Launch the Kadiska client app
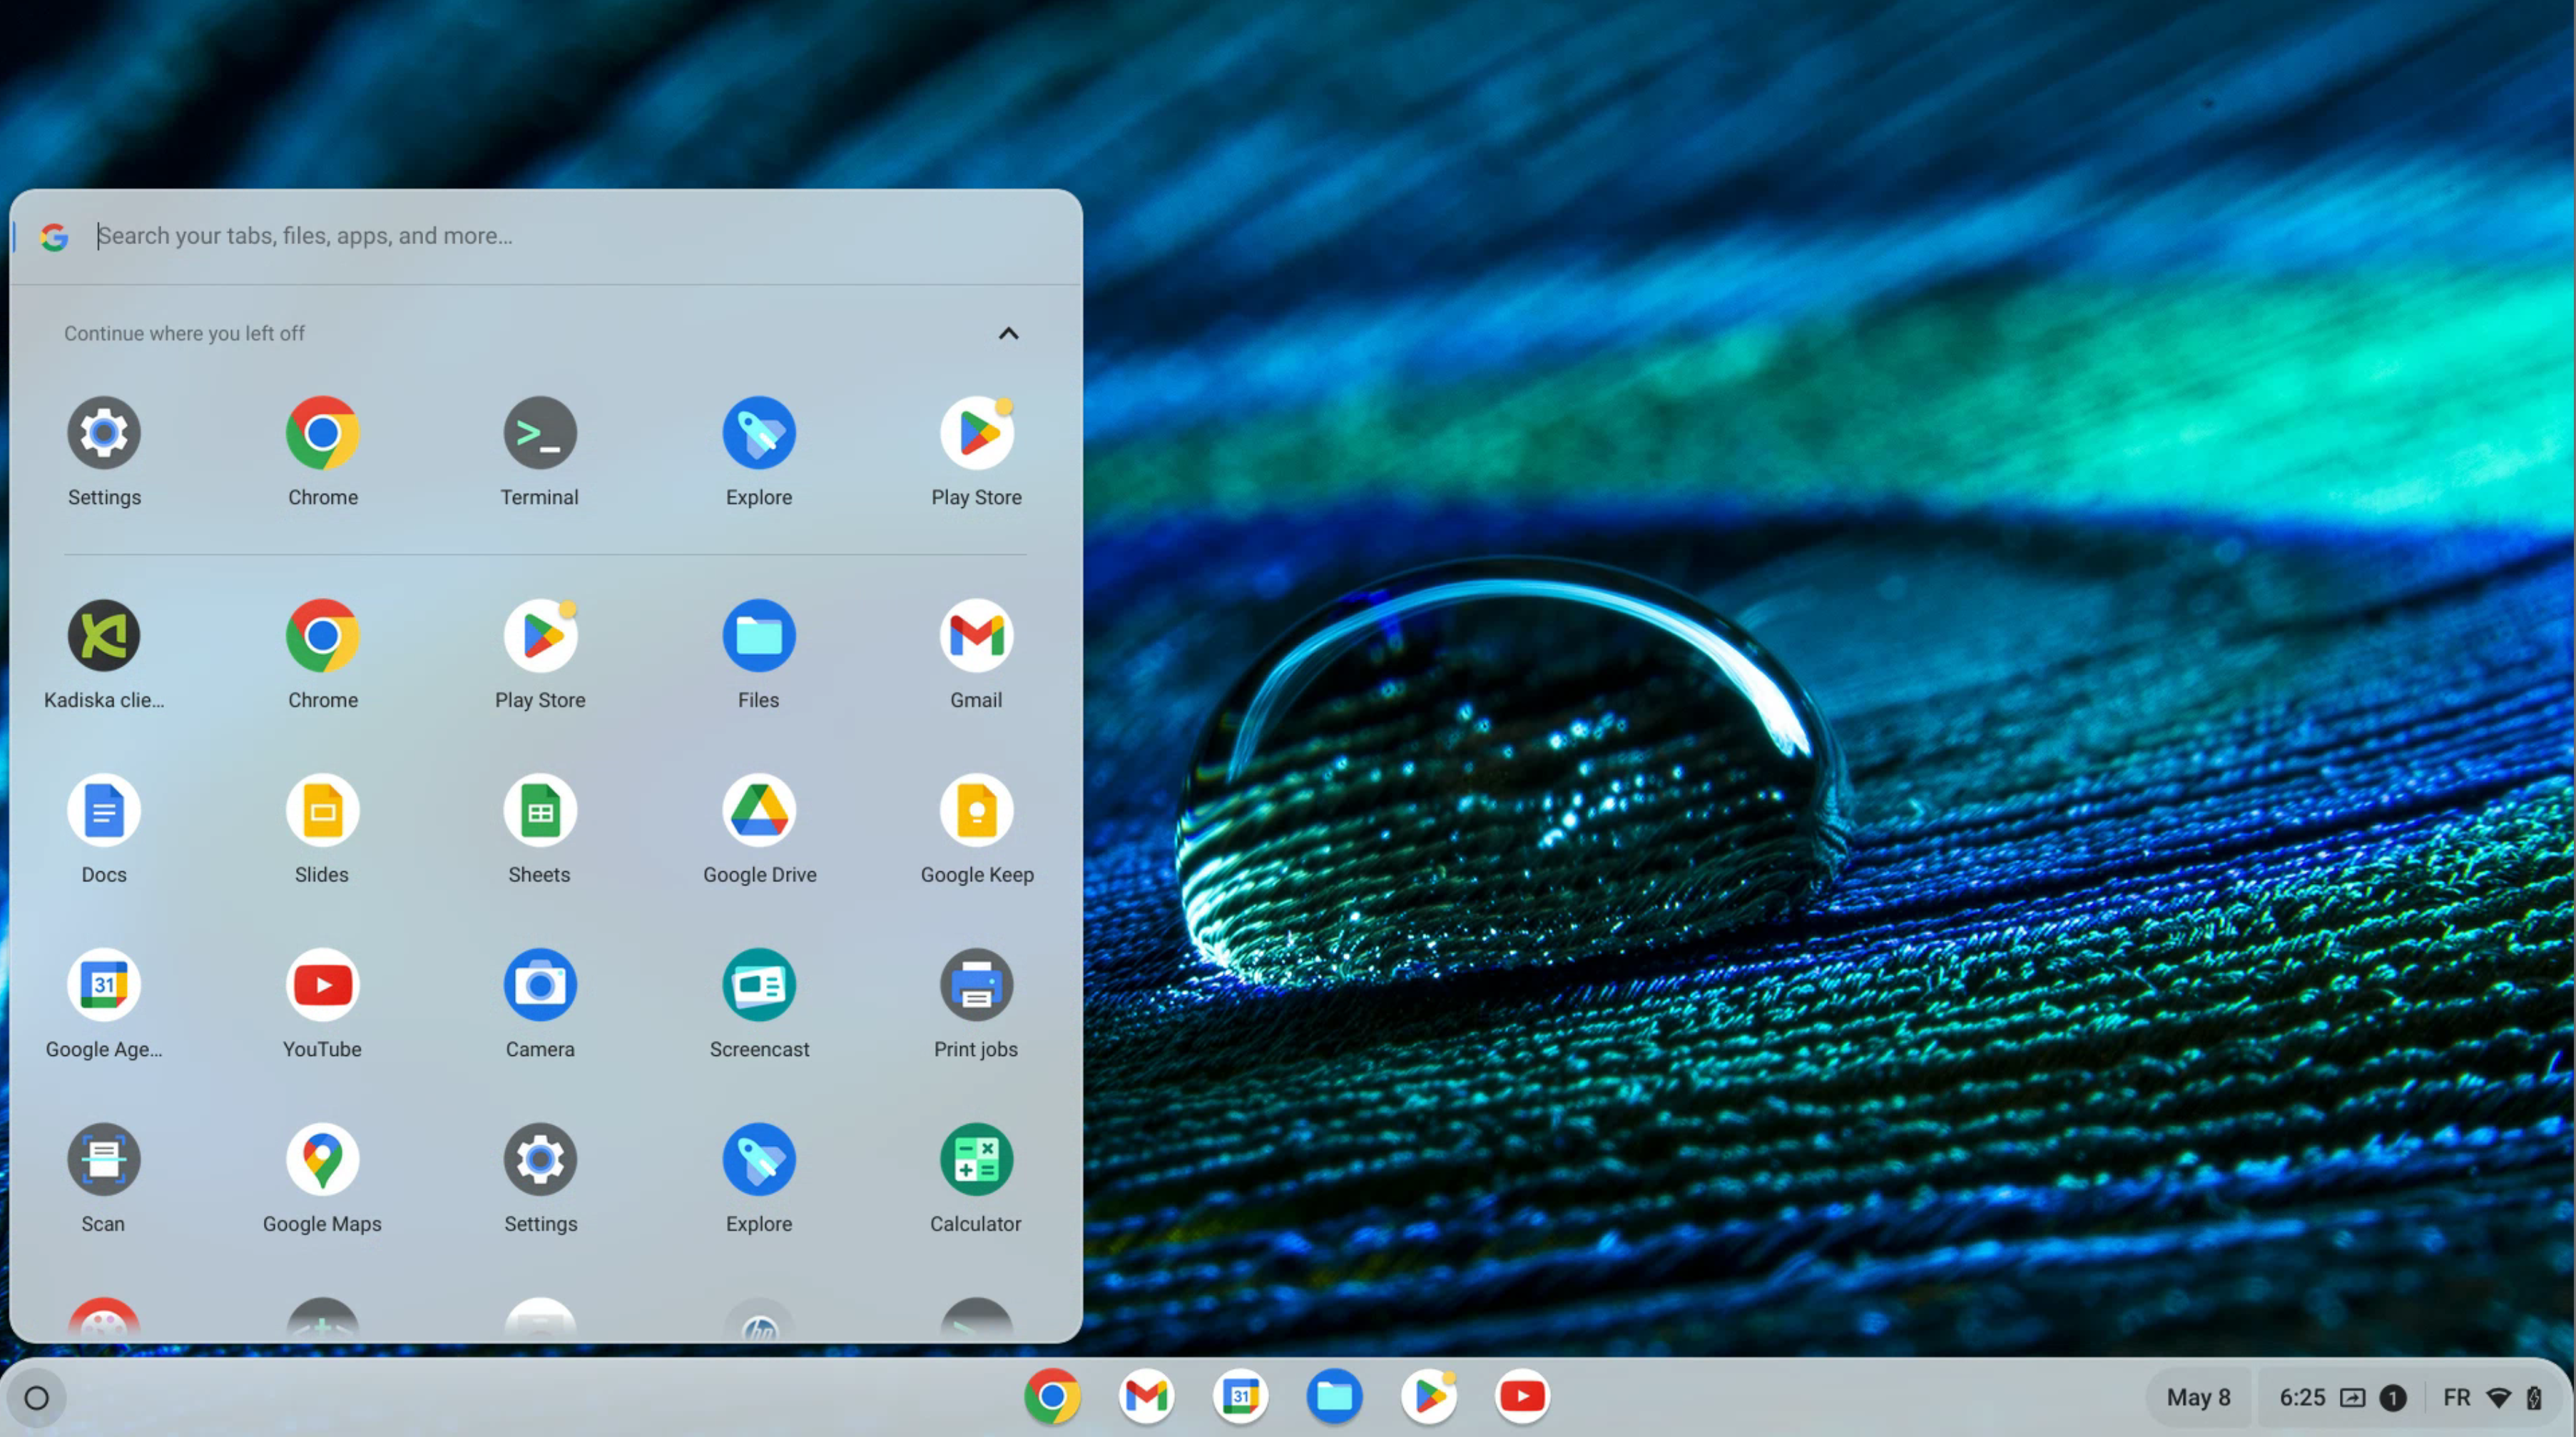The image size is (2576, 1437). (104, 636)
